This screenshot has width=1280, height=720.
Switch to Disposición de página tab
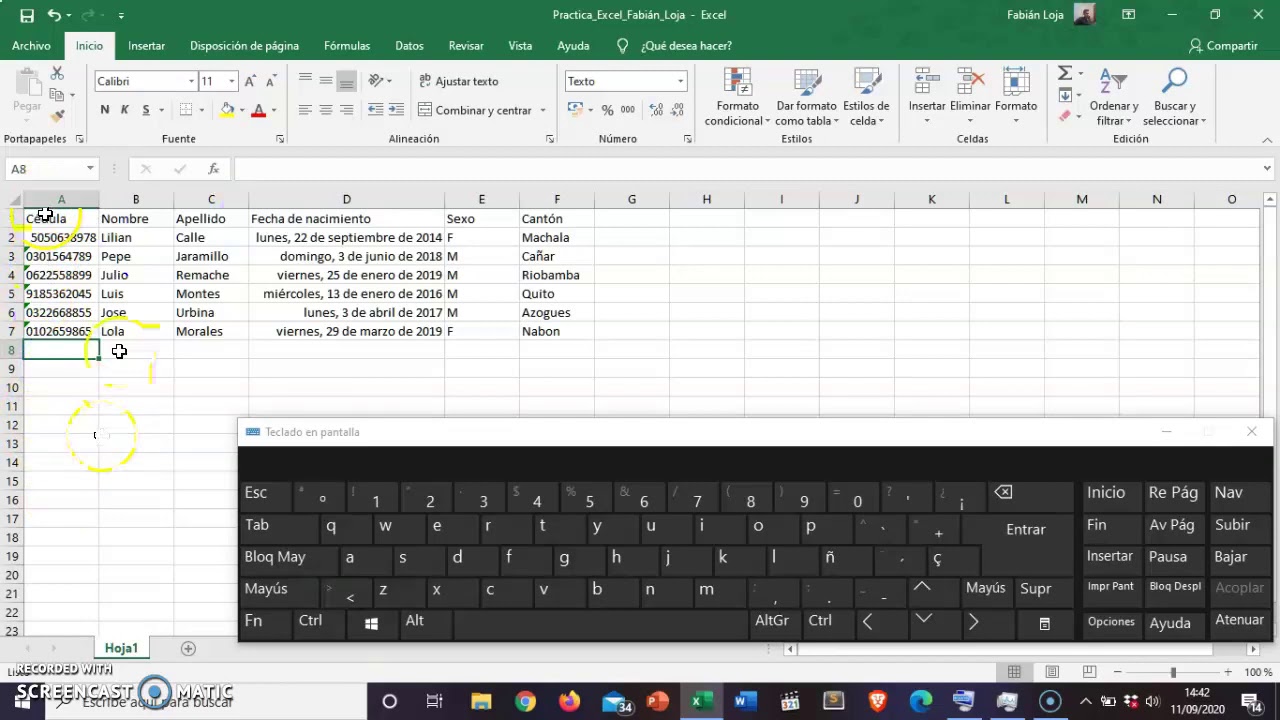point(244,46)
